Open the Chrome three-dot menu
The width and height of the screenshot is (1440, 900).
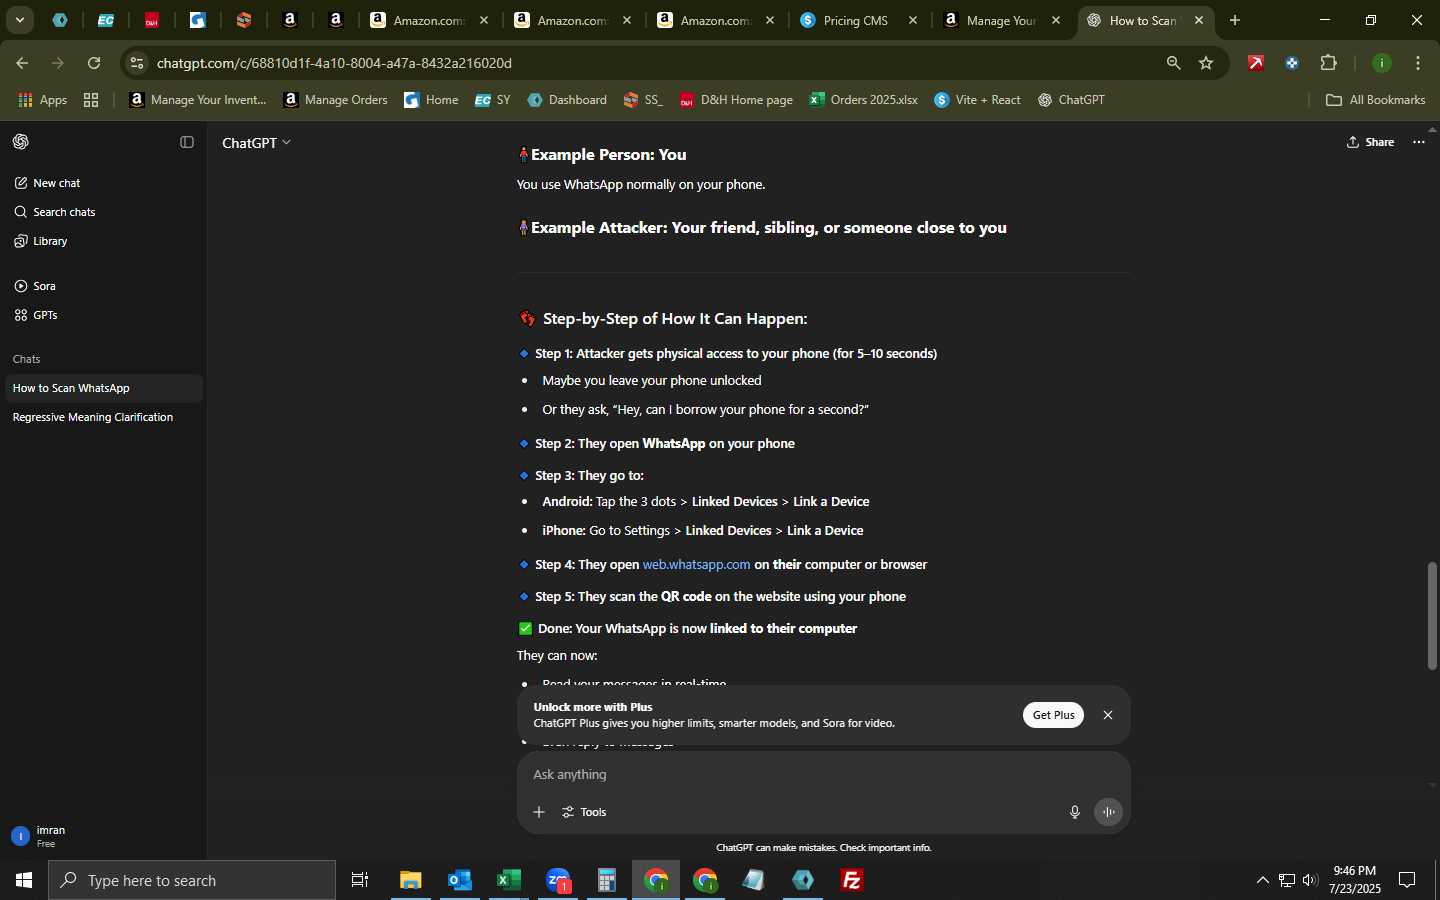point(1418,63)
